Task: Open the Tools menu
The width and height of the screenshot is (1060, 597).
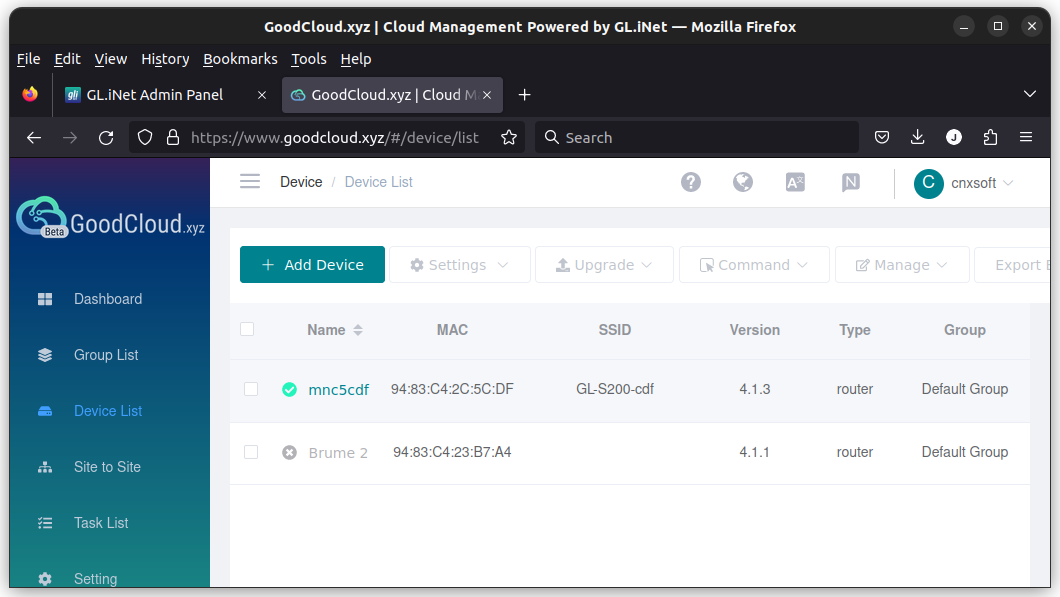Action: [309, 59]
